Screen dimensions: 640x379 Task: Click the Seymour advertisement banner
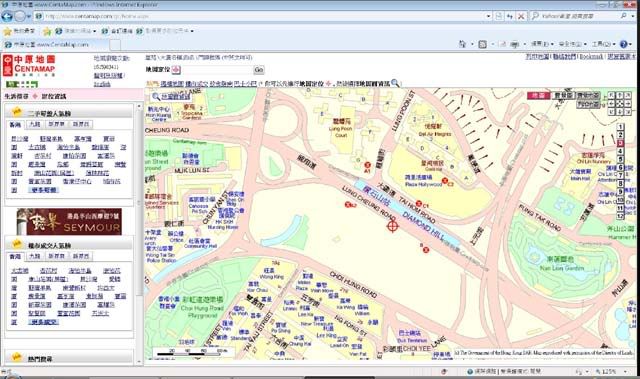tap(69, 222)
